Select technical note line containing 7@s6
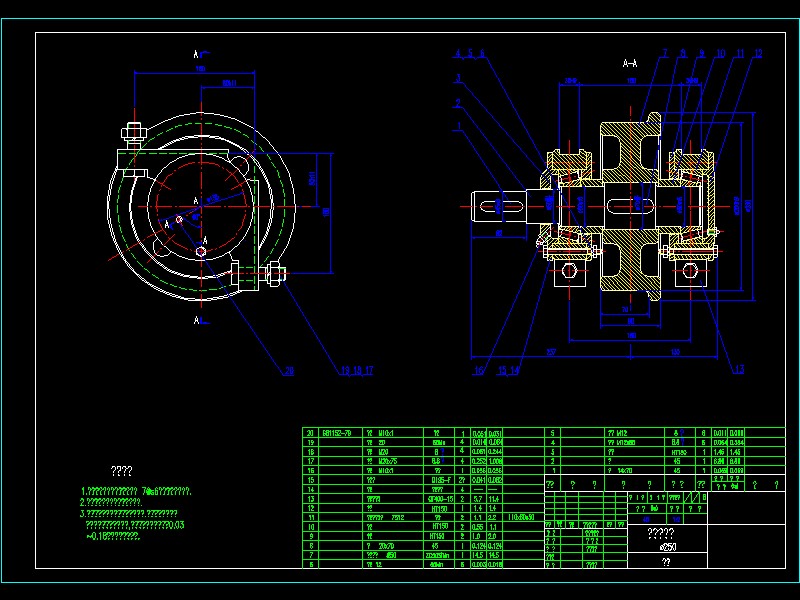Viewport: 800px width, 600px height. tap(136, 492)
